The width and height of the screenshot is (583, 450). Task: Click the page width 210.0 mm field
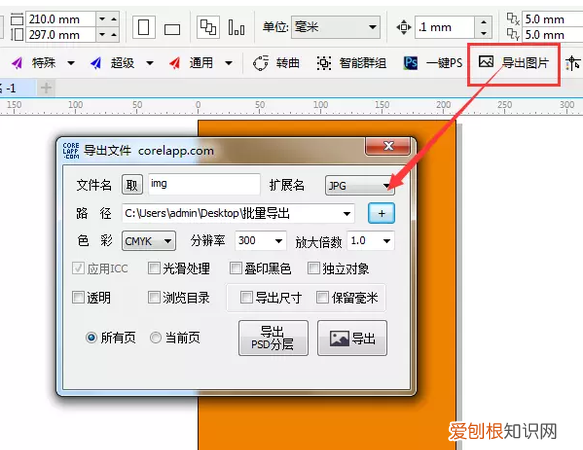click(x=61, y=19)
